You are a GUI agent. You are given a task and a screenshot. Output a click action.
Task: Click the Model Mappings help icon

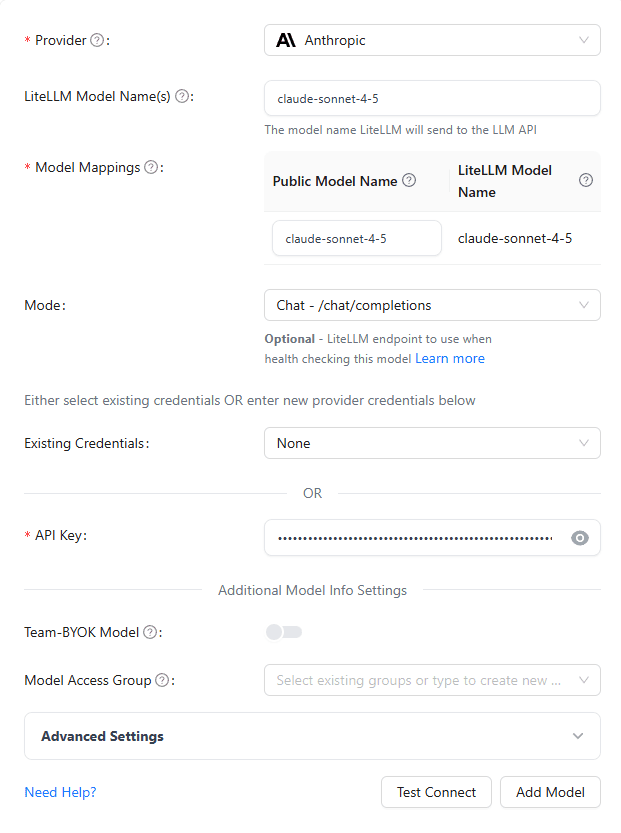[x=150, y=167]
